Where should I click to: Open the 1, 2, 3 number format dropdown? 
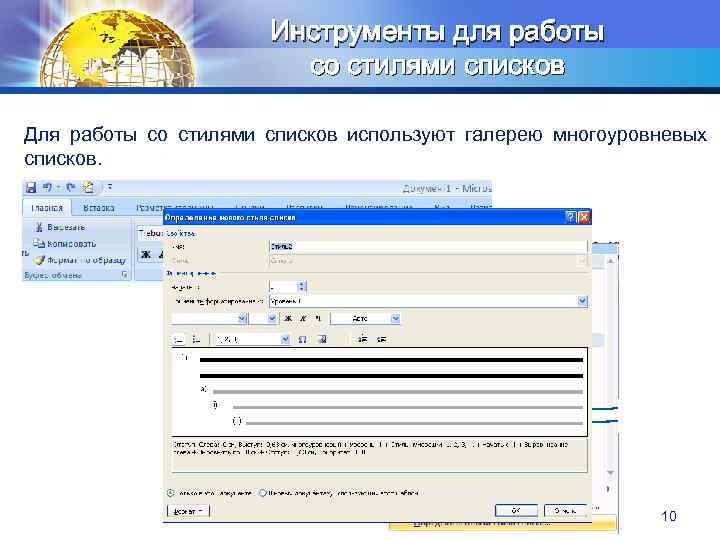pyautogui.click(x=285, y=340)
